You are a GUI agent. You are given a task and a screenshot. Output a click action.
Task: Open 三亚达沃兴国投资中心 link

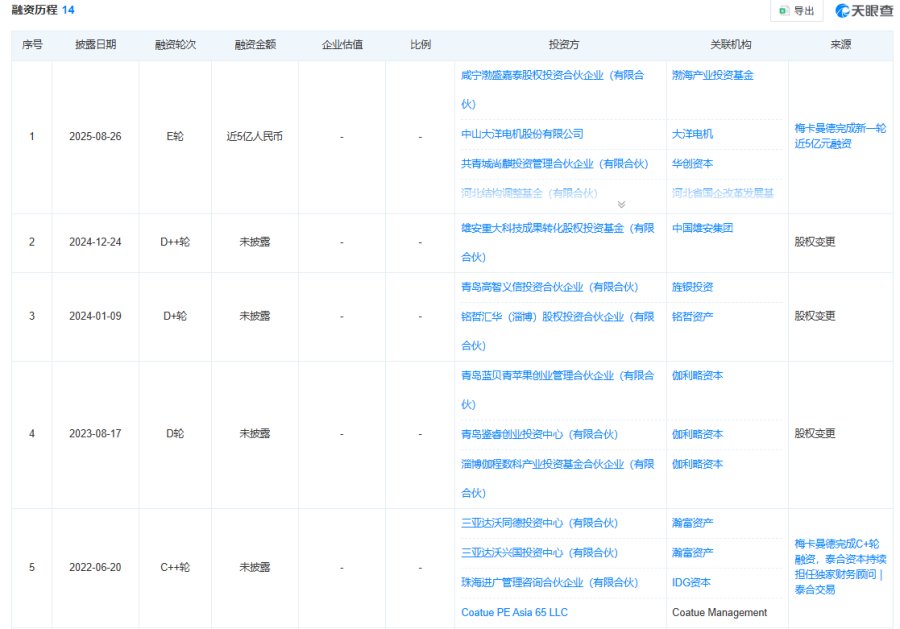(x=539, y=553)
